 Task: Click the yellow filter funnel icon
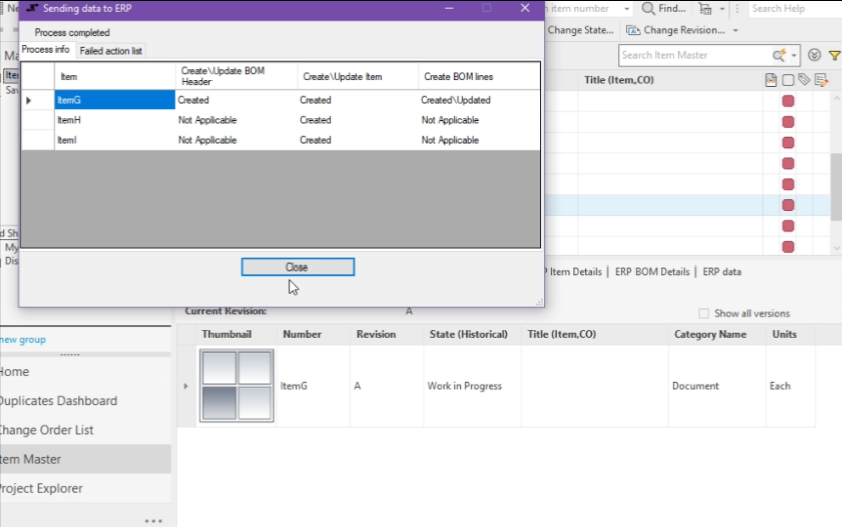[x=834, y=56]
